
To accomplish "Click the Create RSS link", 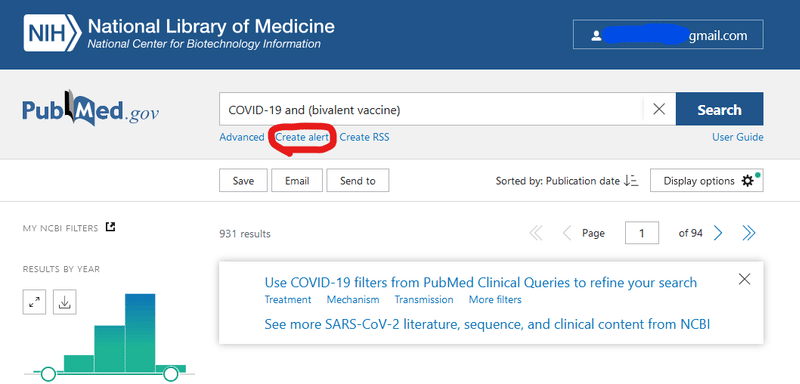I will pos(364,137).
